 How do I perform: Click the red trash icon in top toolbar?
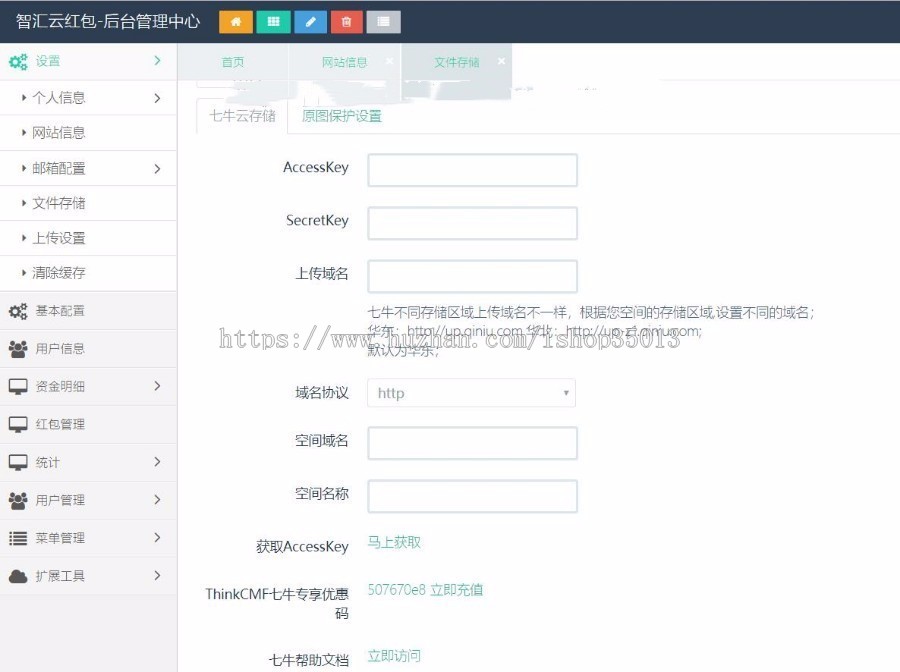[x=345, y=21]
